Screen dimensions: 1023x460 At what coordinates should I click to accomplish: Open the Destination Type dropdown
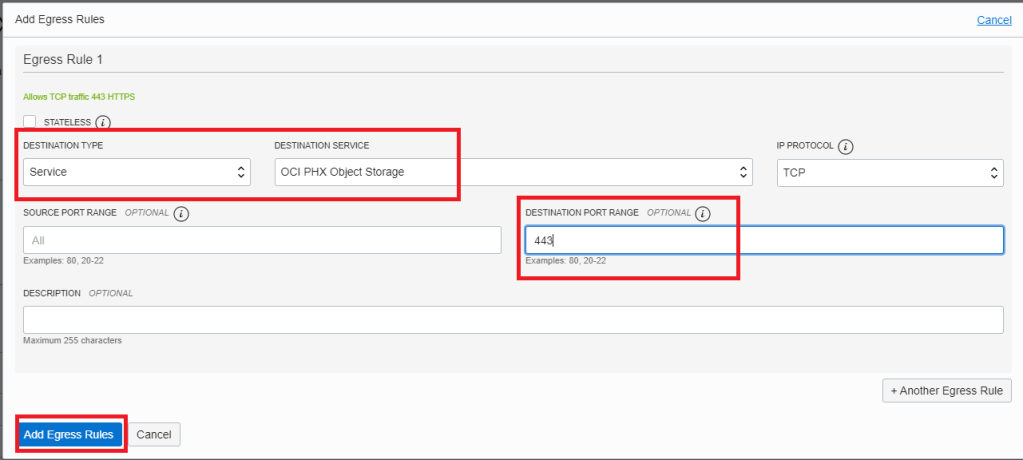(137, 172)
